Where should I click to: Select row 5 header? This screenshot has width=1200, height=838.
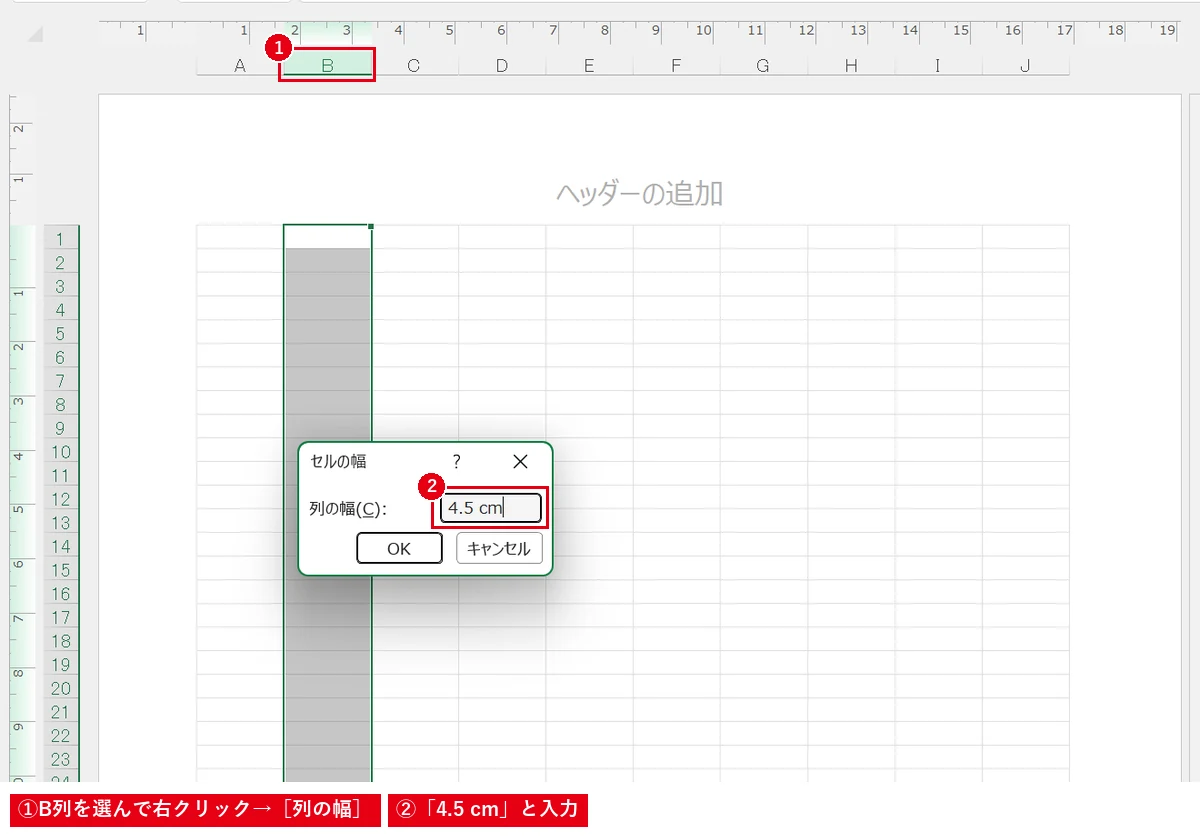61,333
